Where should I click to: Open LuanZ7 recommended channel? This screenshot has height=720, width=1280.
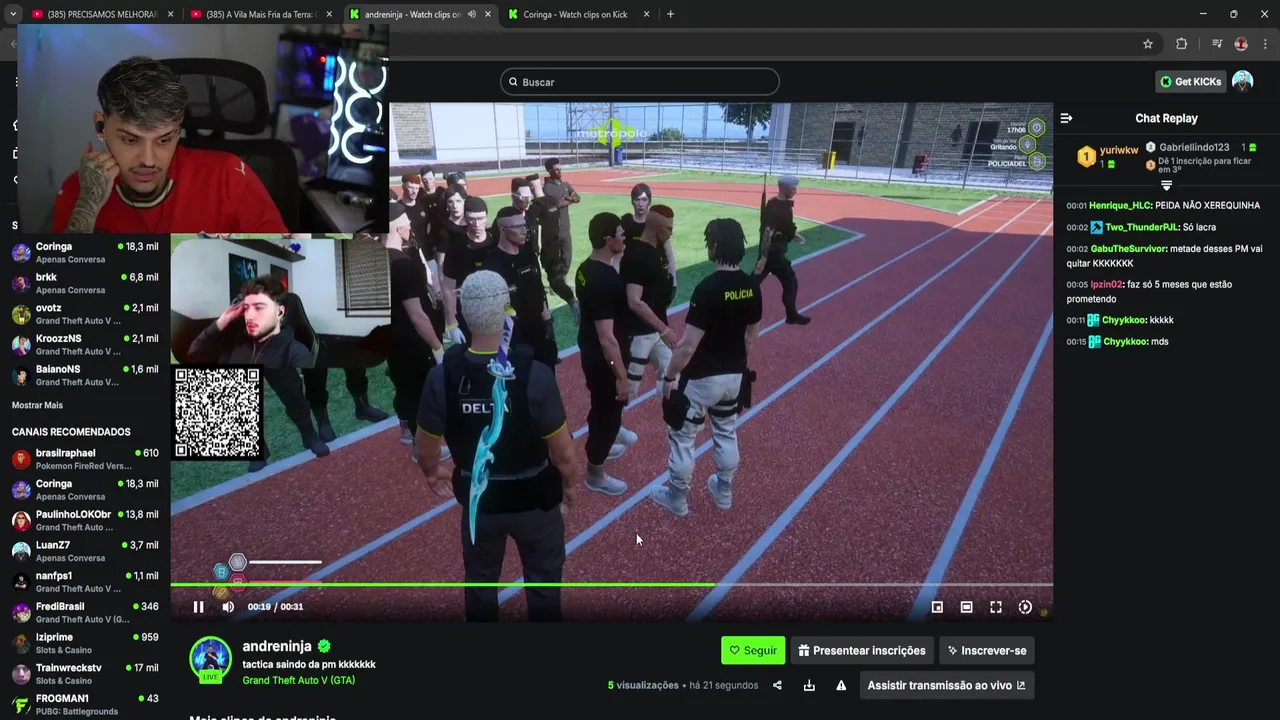(x=85, y=551)
